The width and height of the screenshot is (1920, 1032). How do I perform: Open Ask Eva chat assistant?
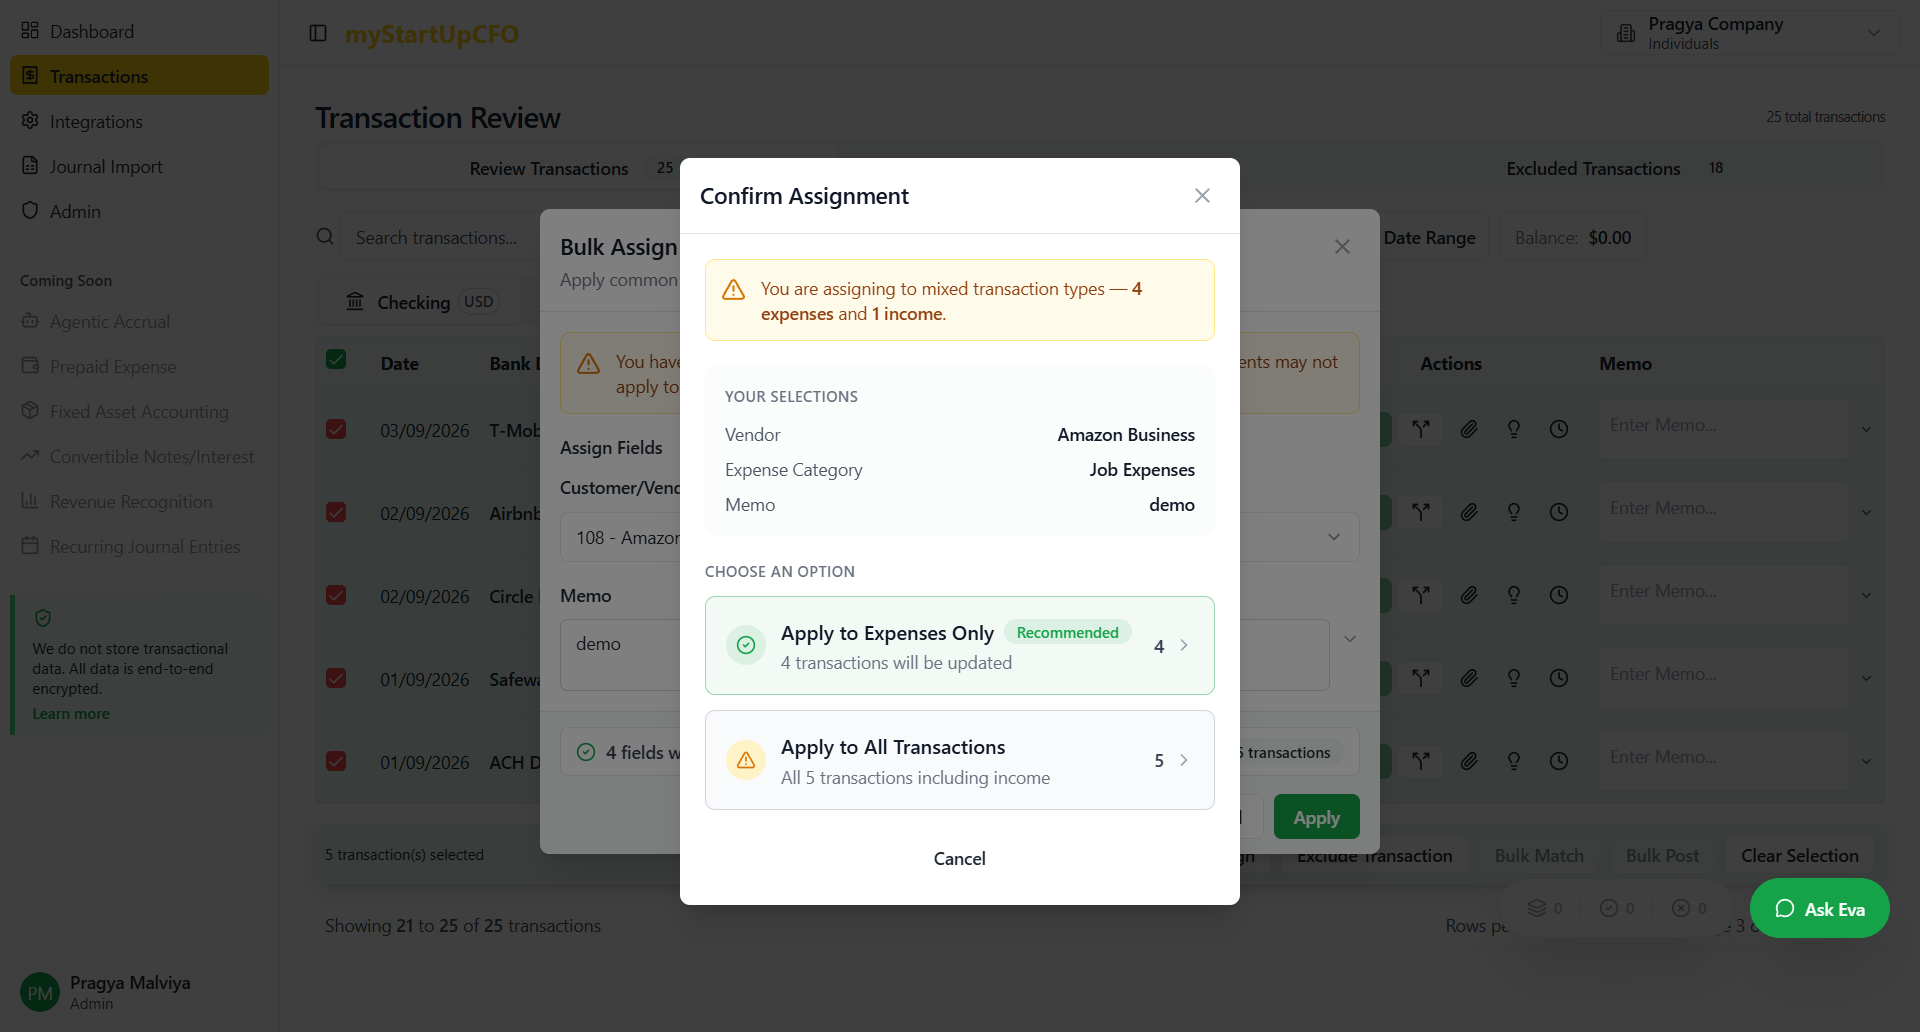tap(1819, 908)
